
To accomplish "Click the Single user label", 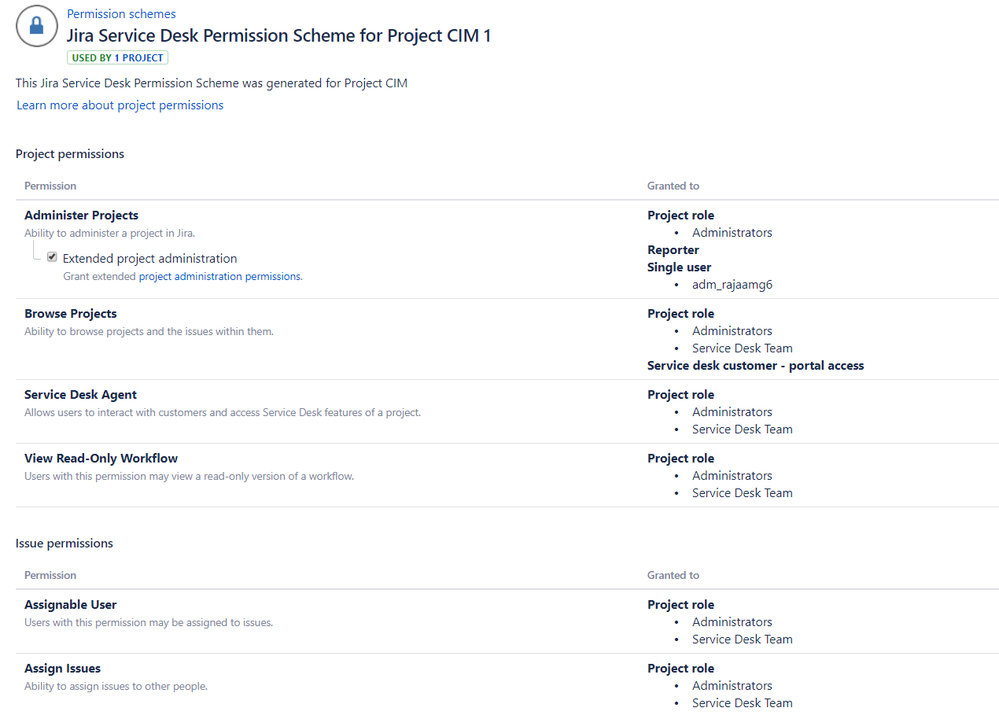I will click(679, 267).
